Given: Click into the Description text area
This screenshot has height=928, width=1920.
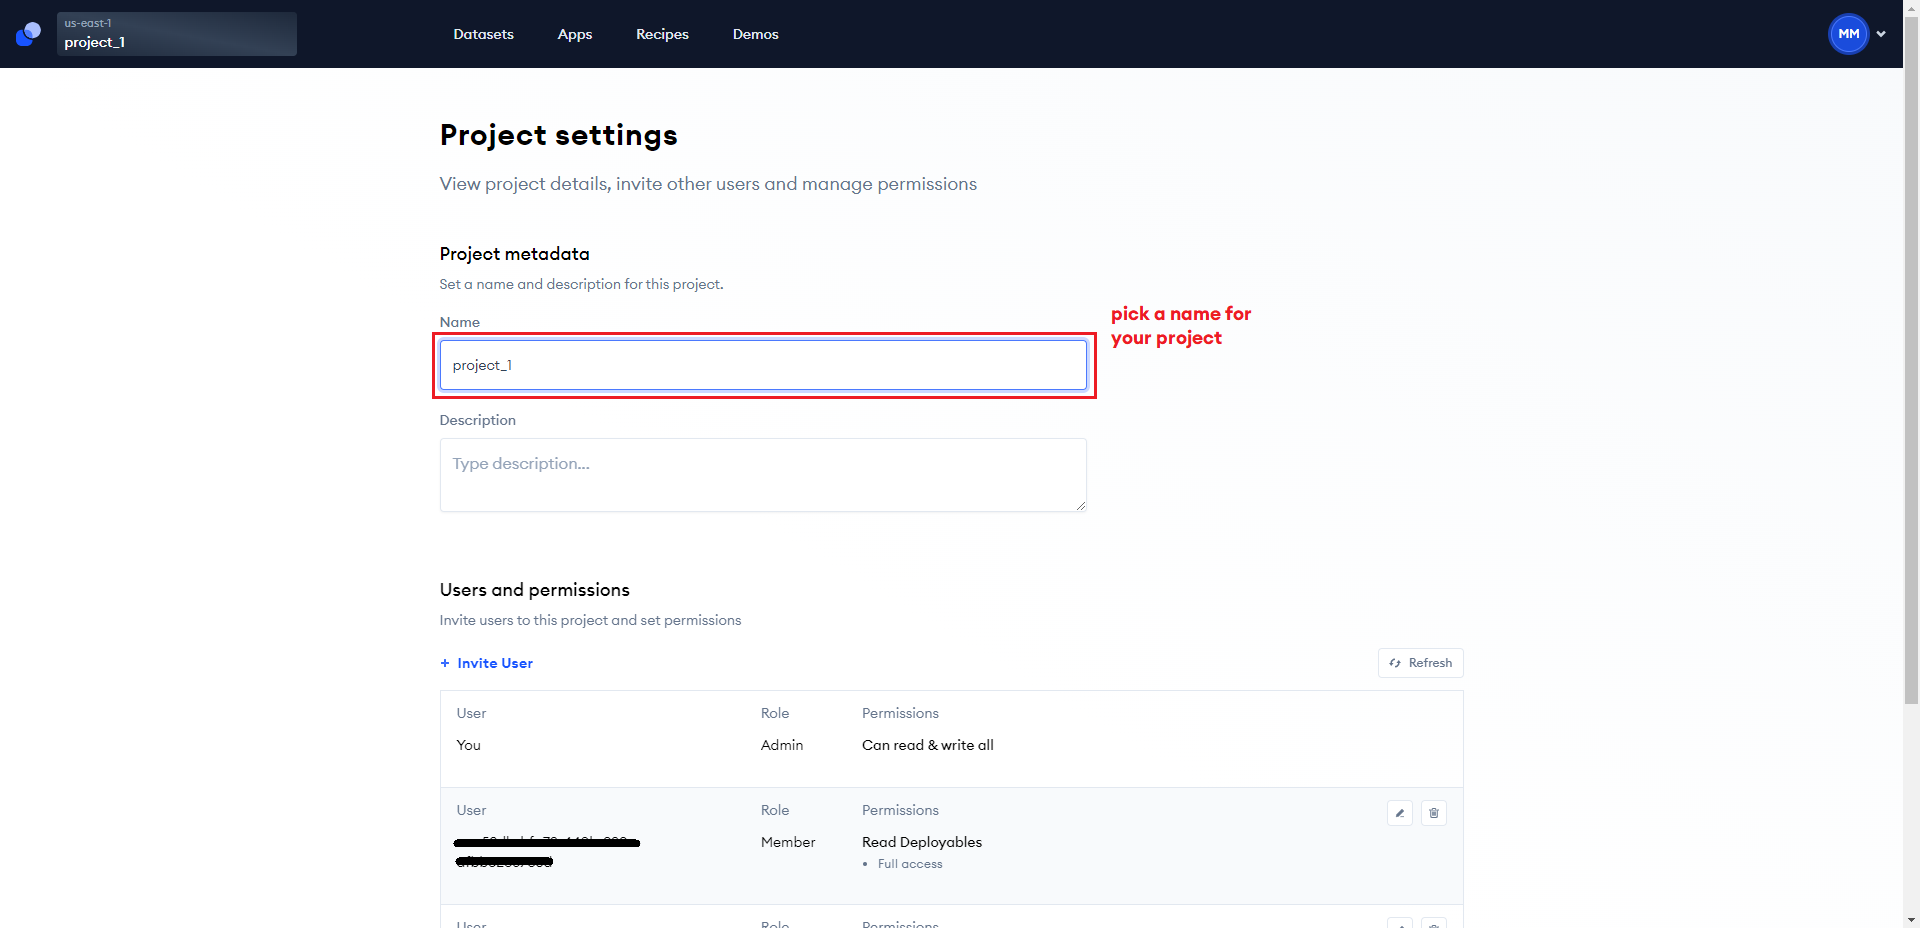Looking at the screenshot, I should [763, 475].
